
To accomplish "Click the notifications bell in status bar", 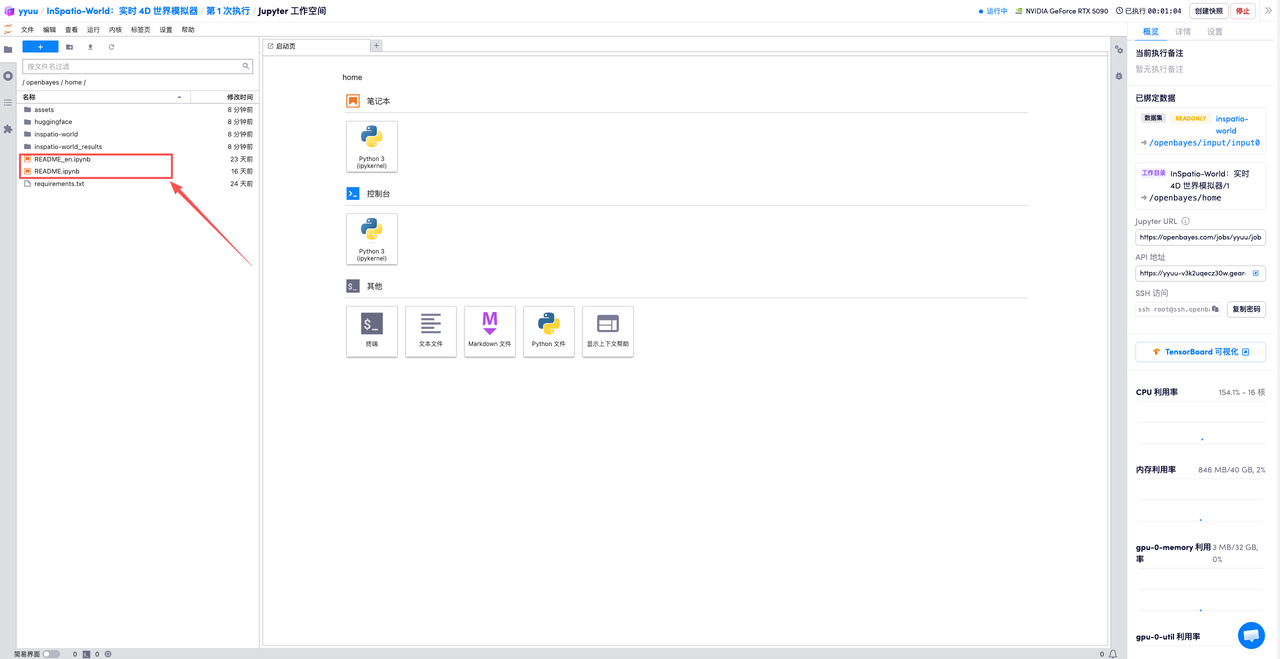I will tap(1113, 654).
